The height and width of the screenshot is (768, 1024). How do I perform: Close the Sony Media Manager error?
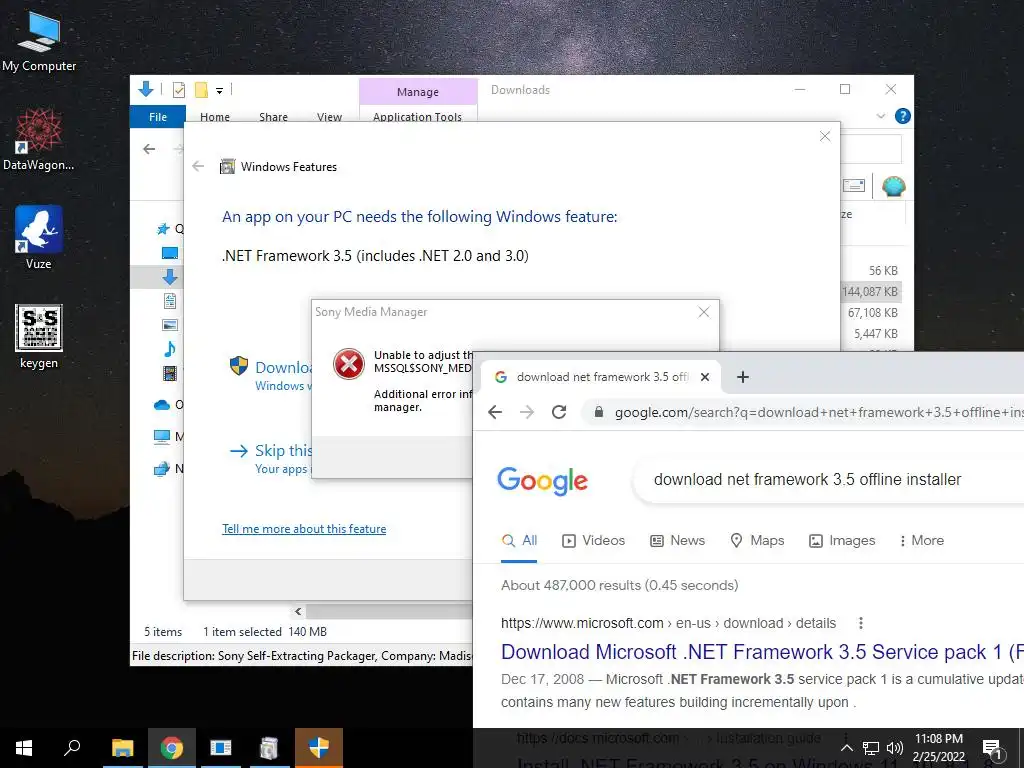click(703, 312)
